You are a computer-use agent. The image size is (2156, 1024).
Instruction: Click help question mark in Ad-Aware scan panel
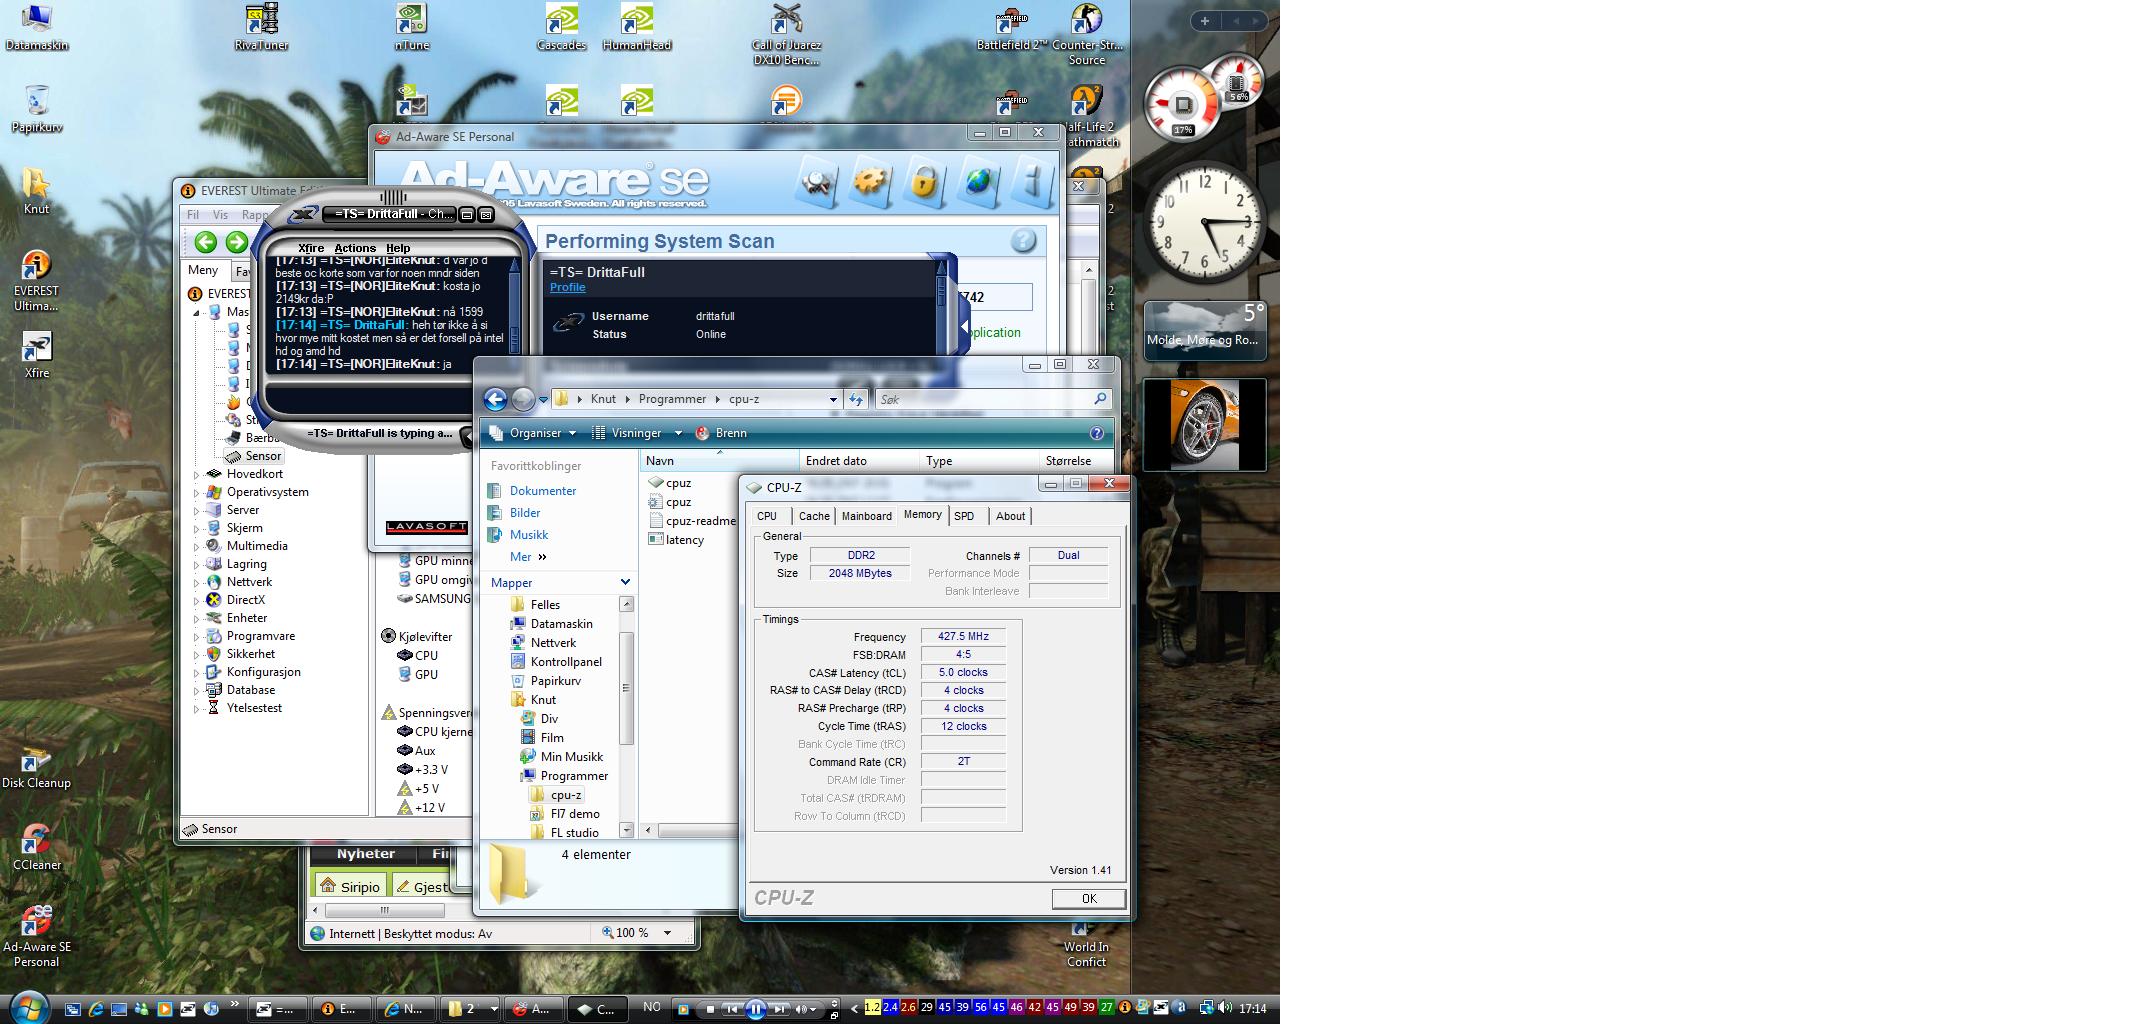[x=1023, y=241]
